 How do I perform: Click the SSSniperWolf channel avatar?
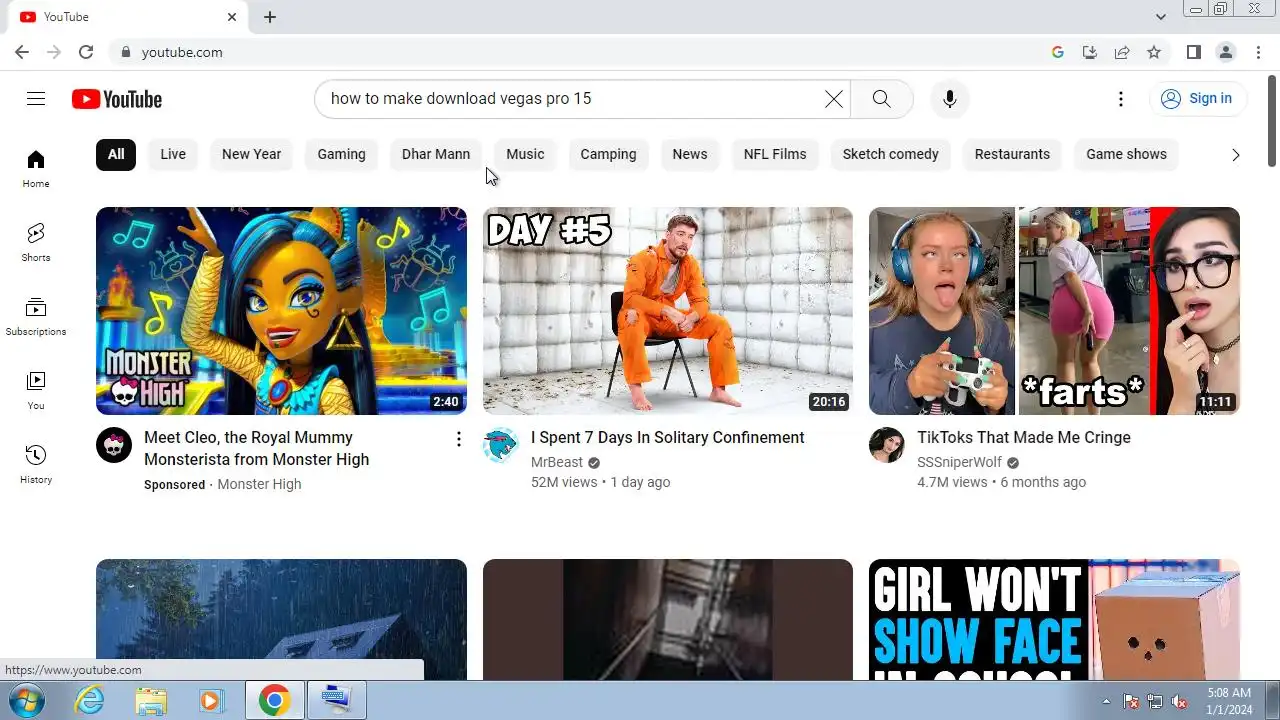[887, 445]
